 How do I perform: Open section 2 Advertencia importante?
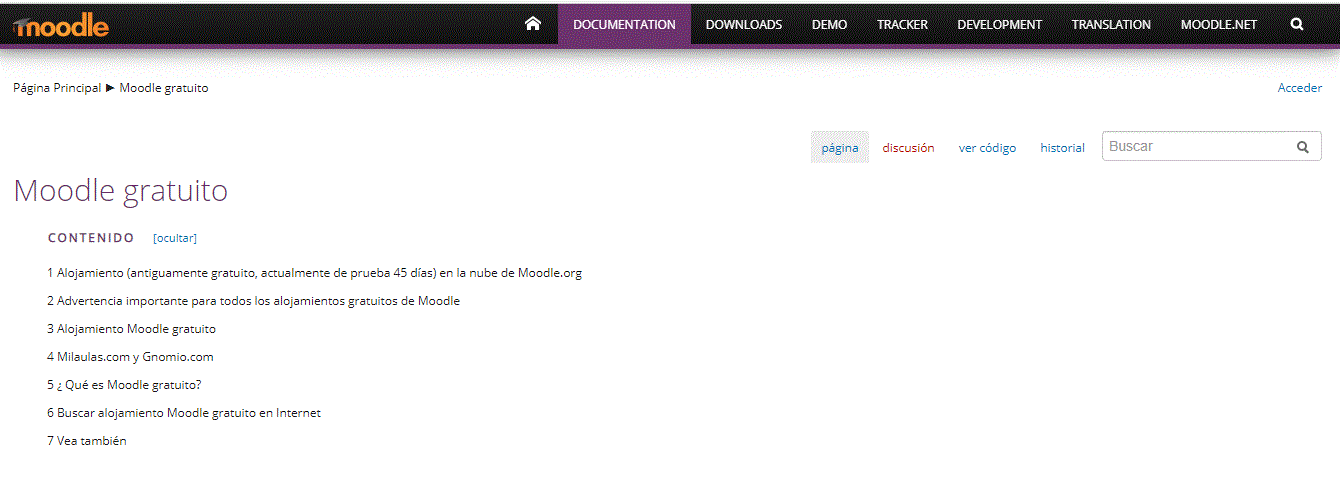pyautogui.click(x=253, y=301)
